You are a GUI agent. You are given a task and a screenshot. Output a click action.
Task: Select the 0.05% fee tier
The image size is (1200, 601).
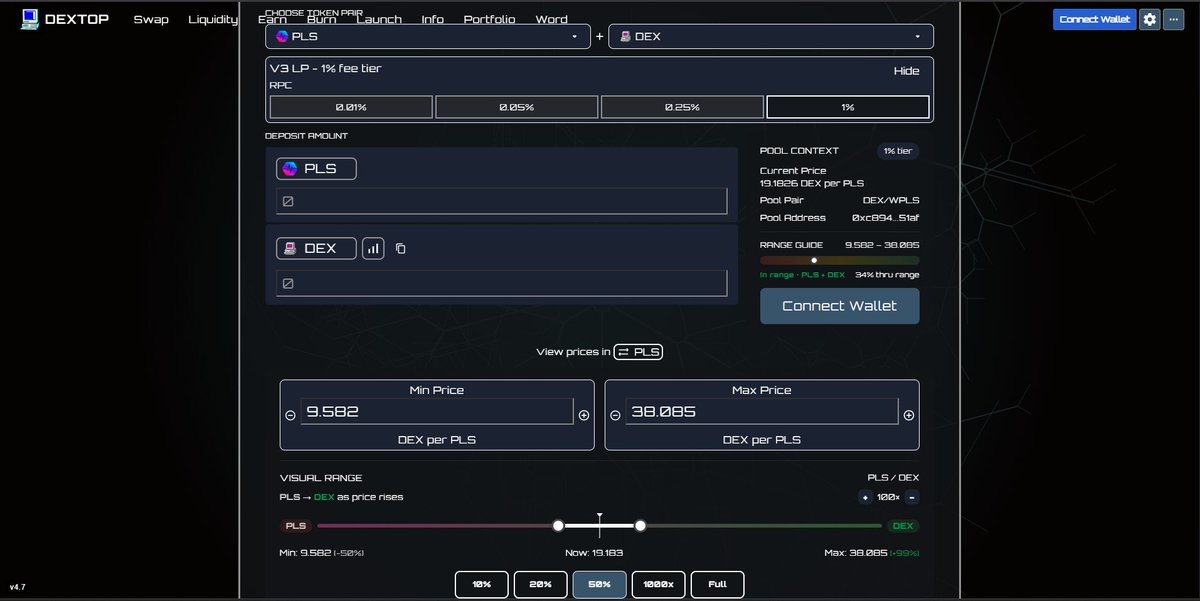[x=516, y=107]
